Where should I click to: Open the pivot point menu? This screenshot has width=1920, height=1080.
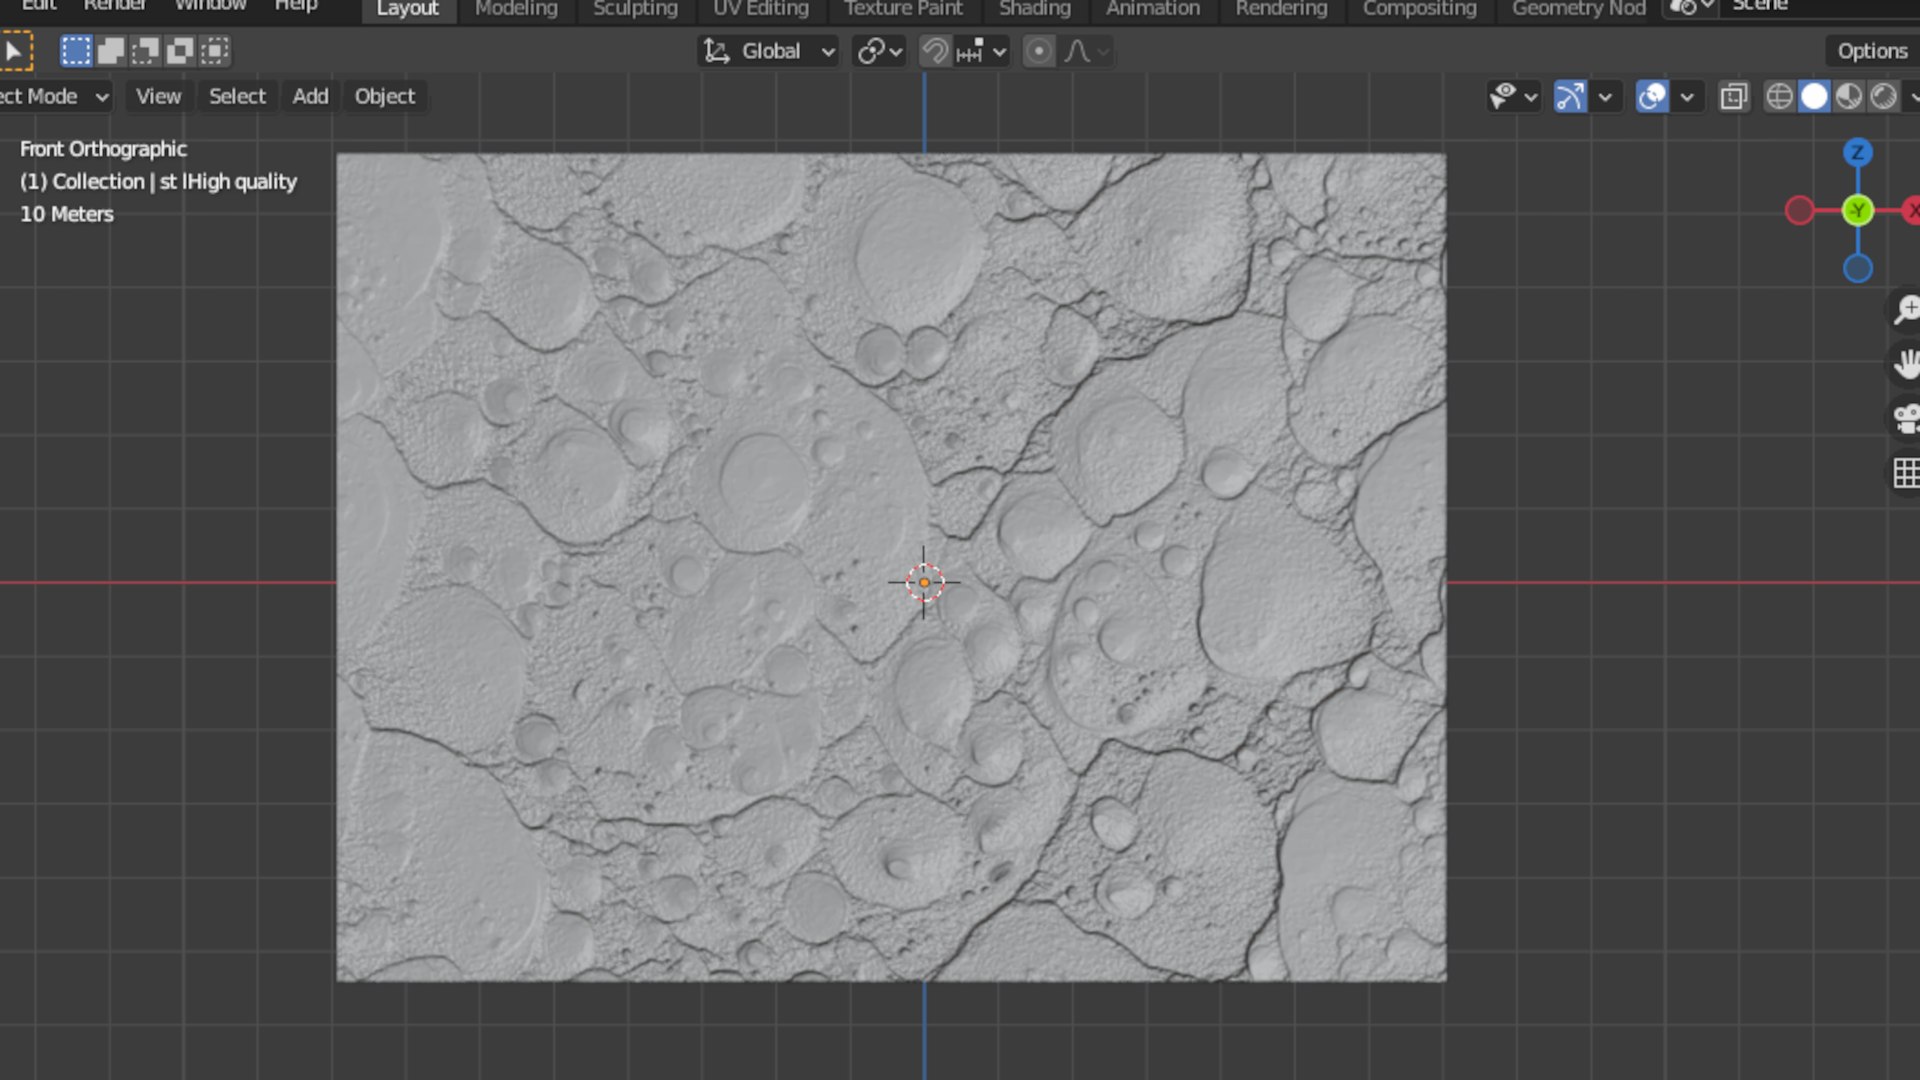(x=880, y=51)
